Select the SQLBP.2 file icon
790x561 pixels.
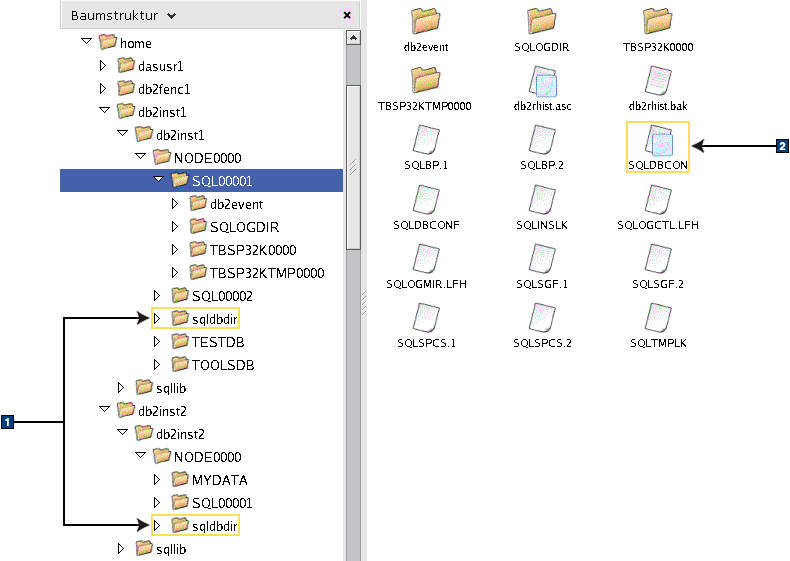(542, 140)
